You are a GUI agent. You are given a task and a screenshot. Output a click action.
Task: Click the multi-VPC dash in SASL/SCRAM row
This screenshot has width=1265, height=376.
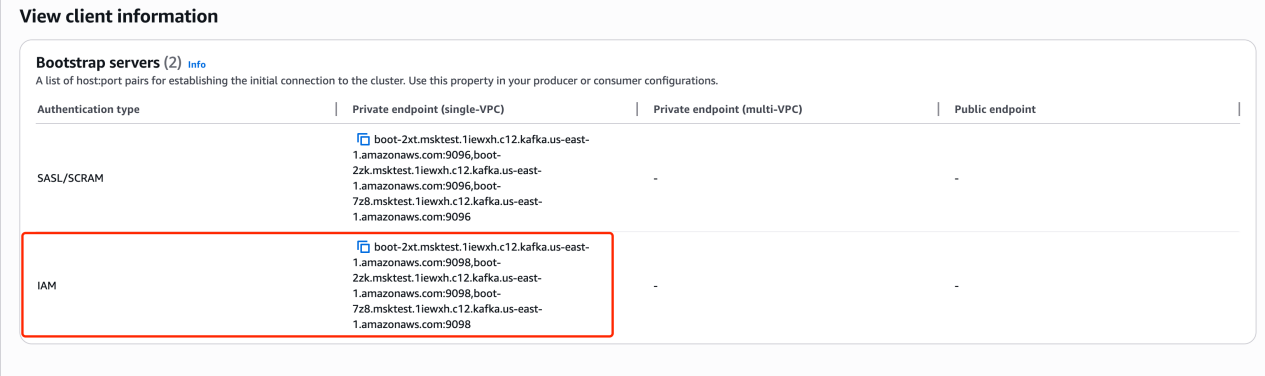655,178
